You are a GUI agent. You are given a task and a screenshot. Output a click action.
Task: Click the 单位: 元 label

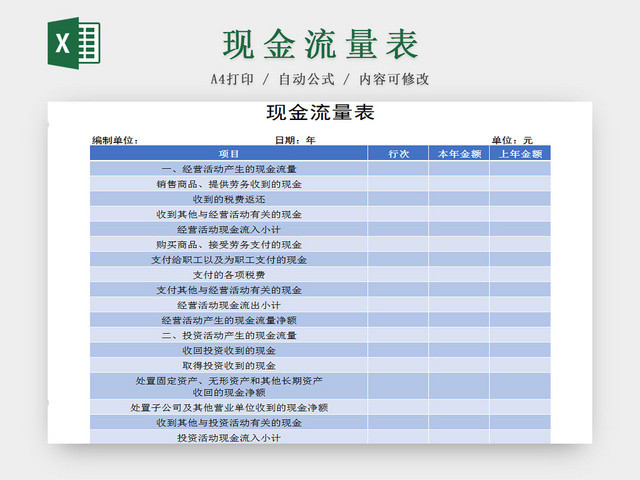512,140
